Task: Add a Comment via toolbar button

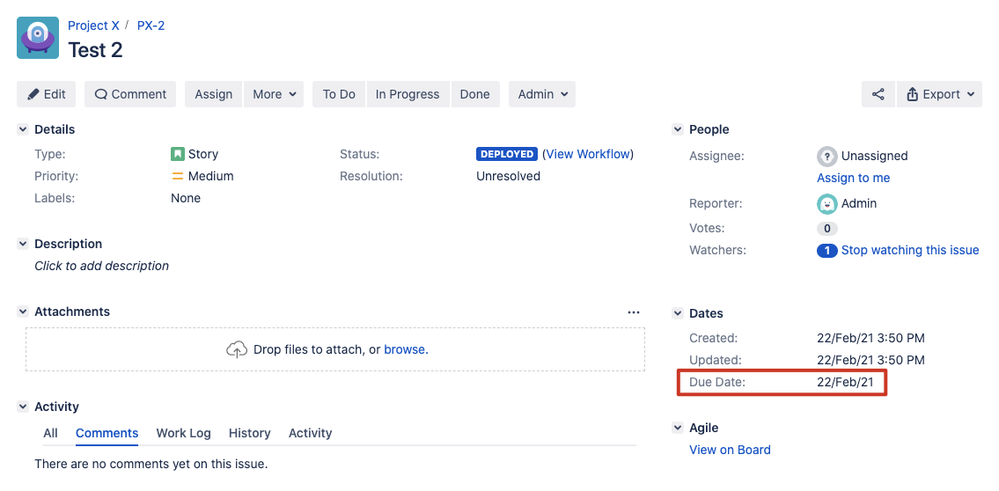Action: (x=130, y=94)
